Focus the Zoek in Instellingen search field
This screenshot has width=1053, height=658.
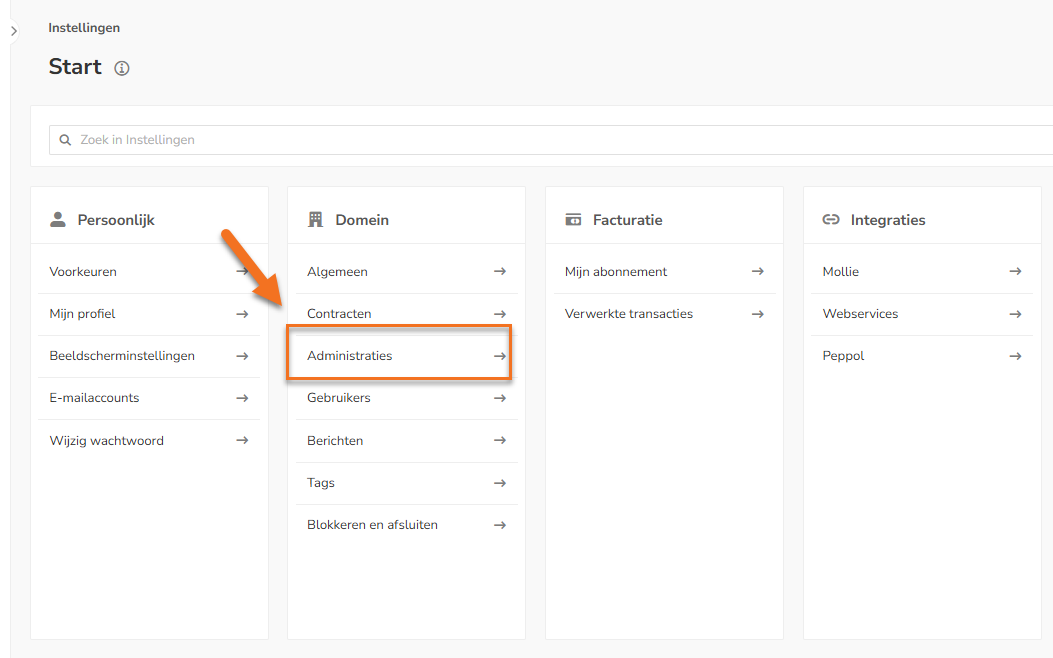[551, 140]
